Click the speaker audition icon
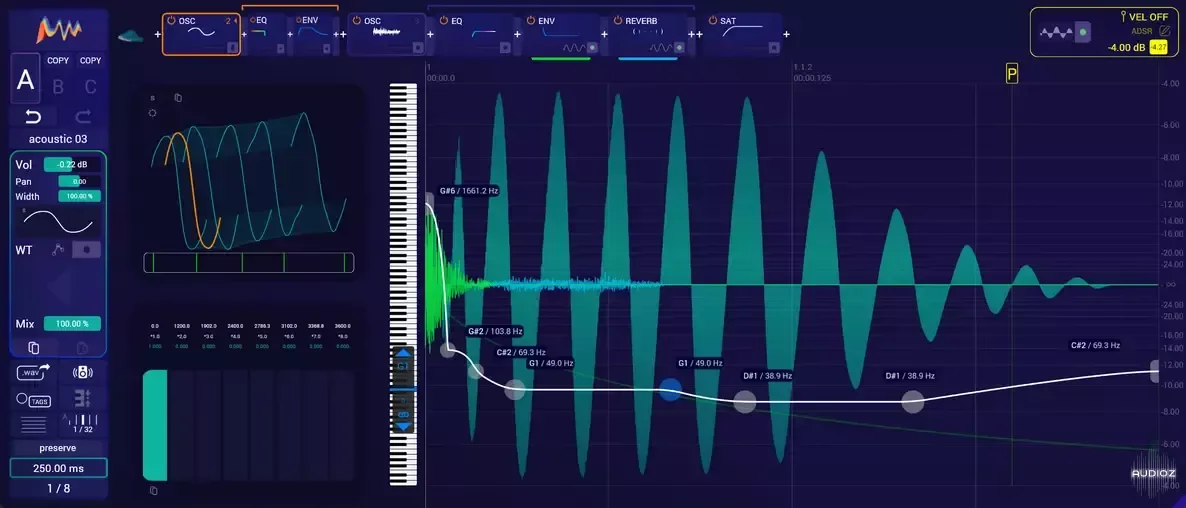This screenshot has height=508, width=1186. [82, 372]
